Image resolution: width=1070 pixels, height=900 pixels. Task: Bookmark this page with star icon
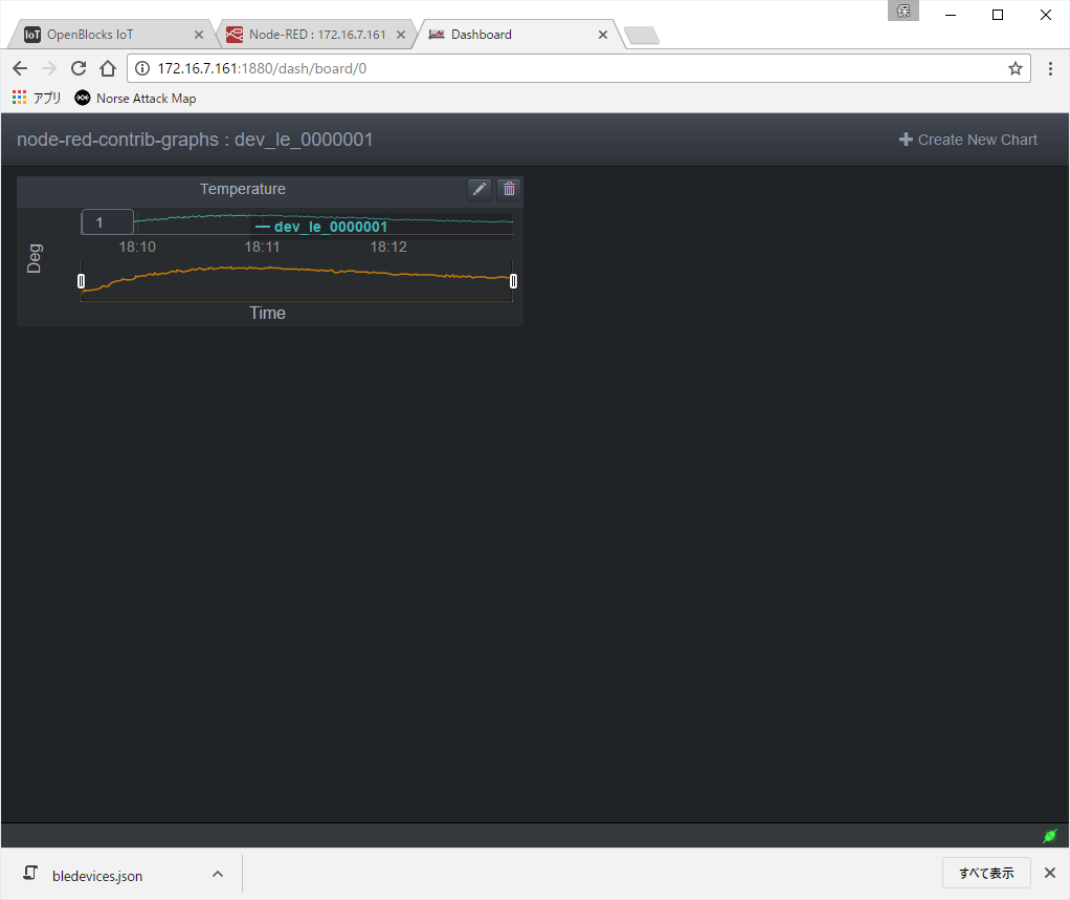(1015, 68)
